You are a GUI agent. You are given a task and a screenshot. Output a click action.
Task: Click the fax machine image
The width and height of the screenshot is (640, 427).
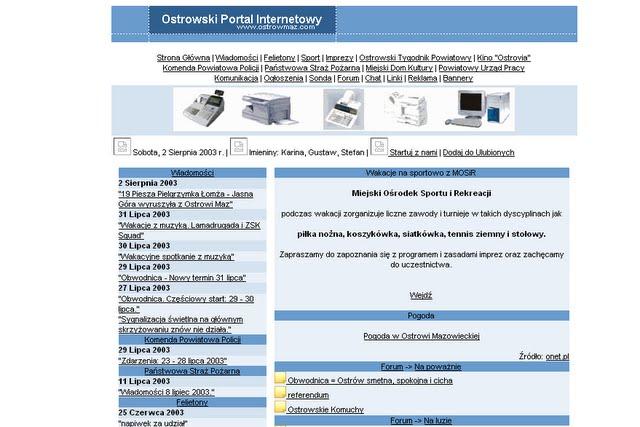click(x=343, y=109)
